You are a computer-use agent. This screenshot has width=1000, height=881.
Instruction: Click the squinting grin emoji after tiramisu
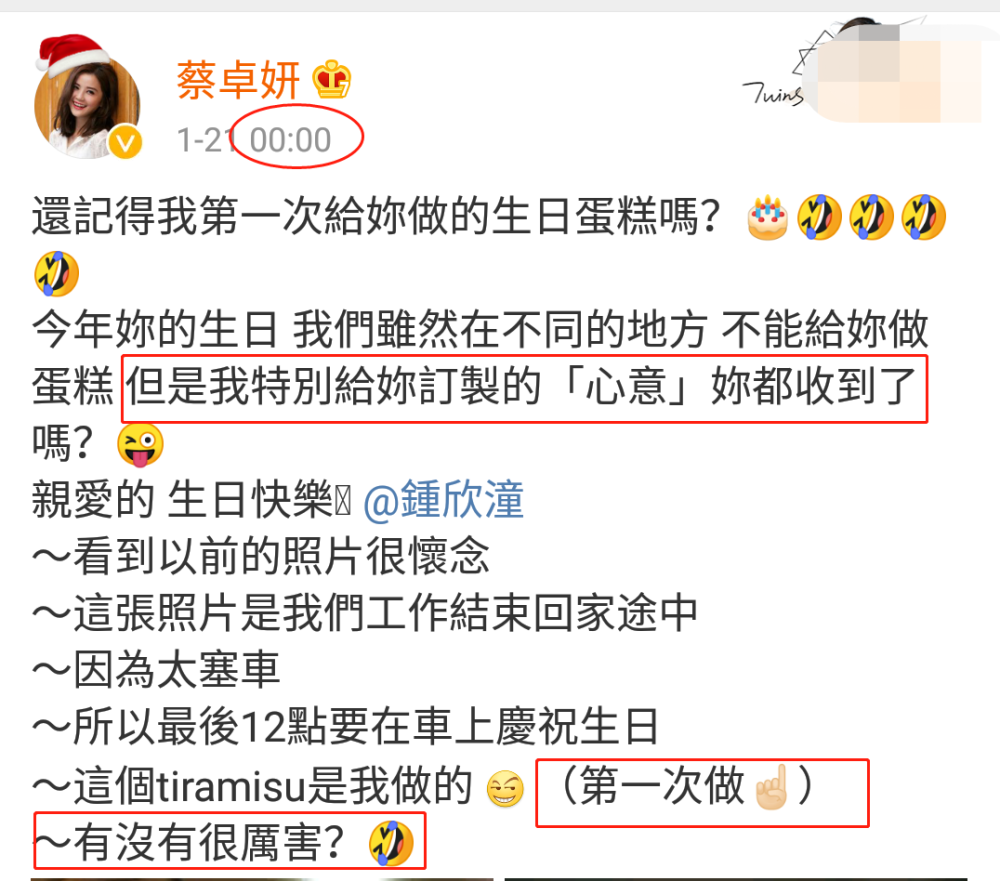505,788
